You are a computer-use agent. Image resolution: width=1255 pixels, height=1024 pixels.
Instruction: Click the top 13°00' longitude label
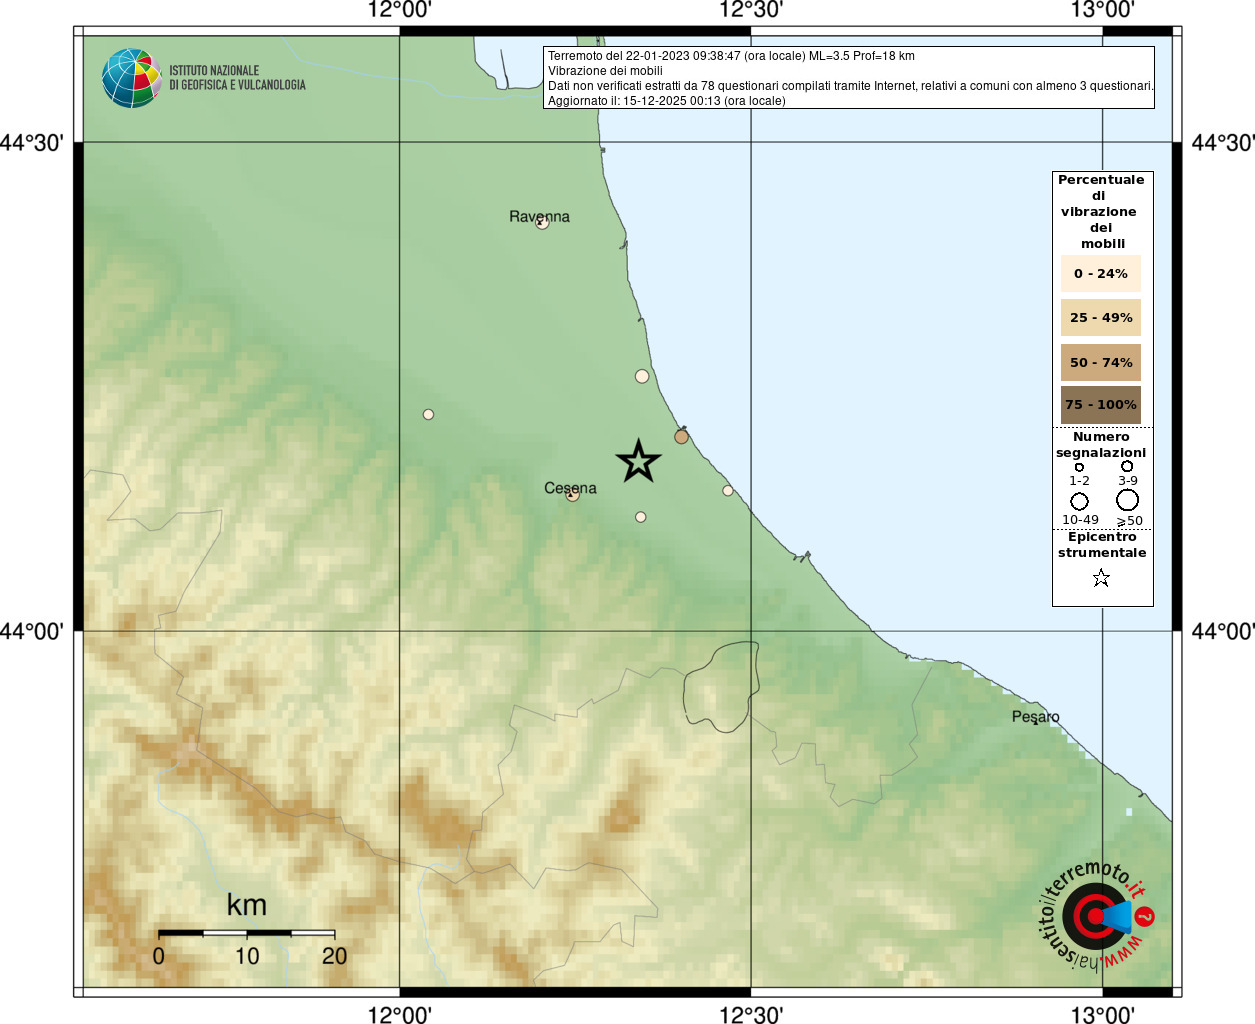[x=1102, y=10]
